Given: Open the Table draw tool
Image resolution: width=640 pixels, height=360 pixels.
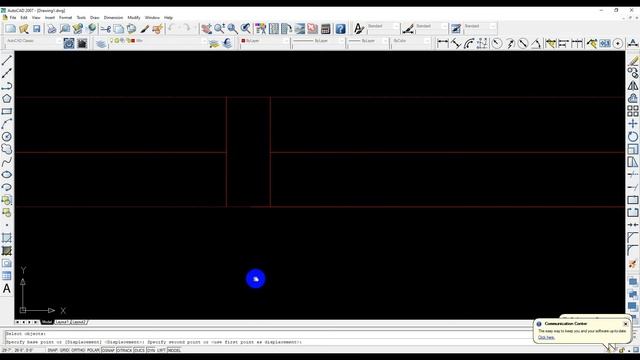Looking at the screenshot, I should (7, 276).
